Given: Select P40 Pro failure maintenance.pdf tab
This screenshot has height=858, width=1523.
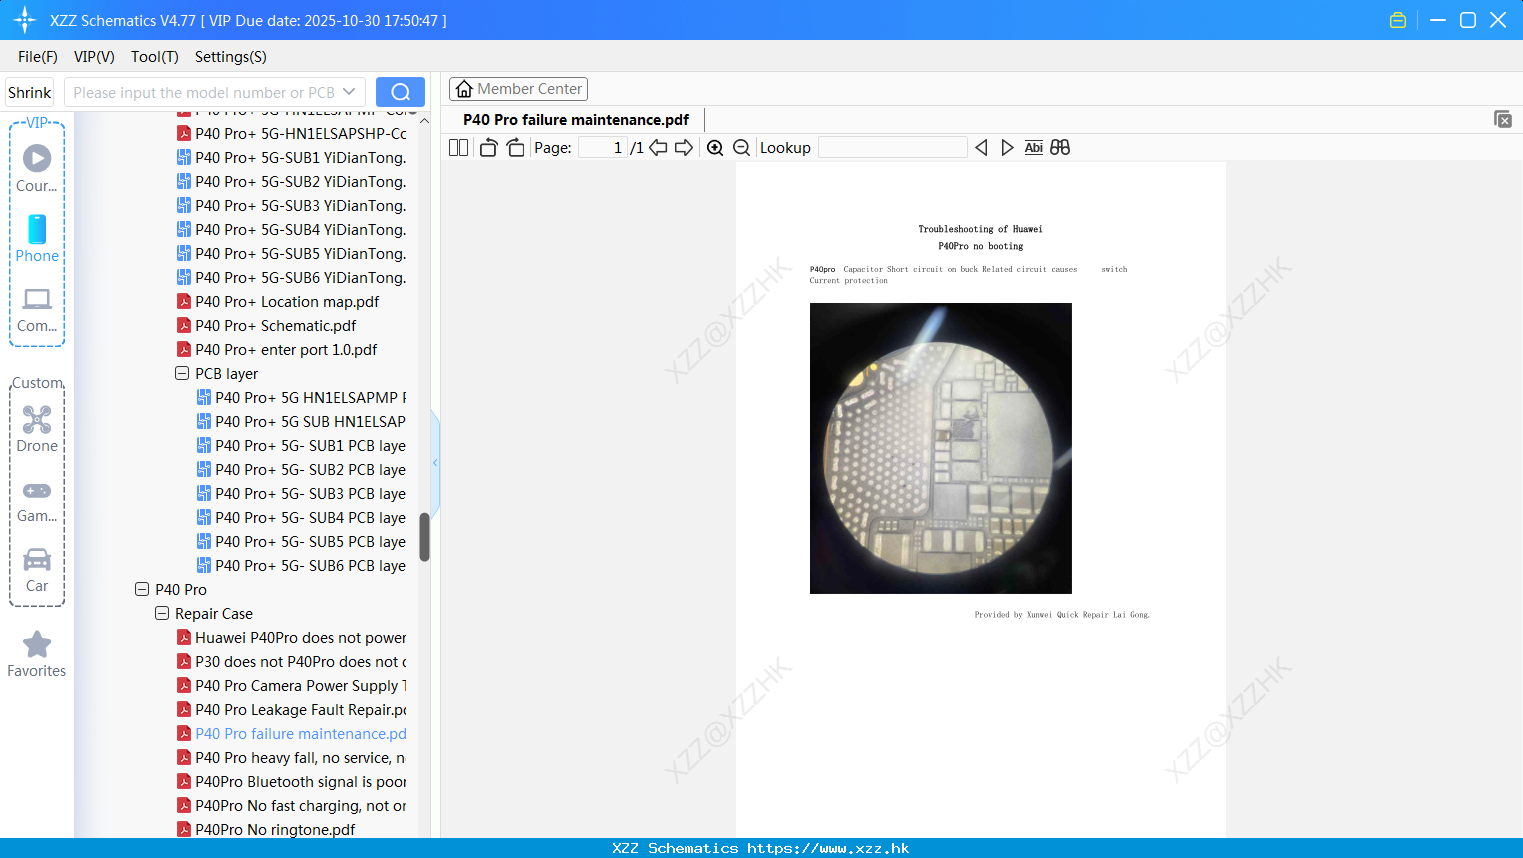Looking at the screenshot, I should tap(576, 120).
